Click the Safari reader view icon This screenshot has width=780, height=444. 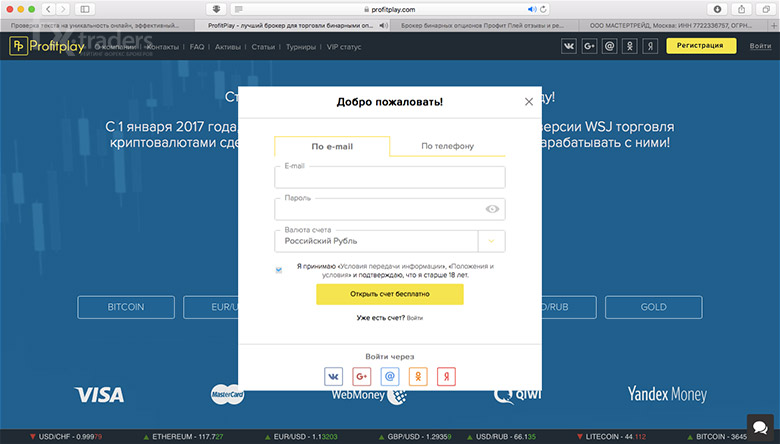[239, 9]
